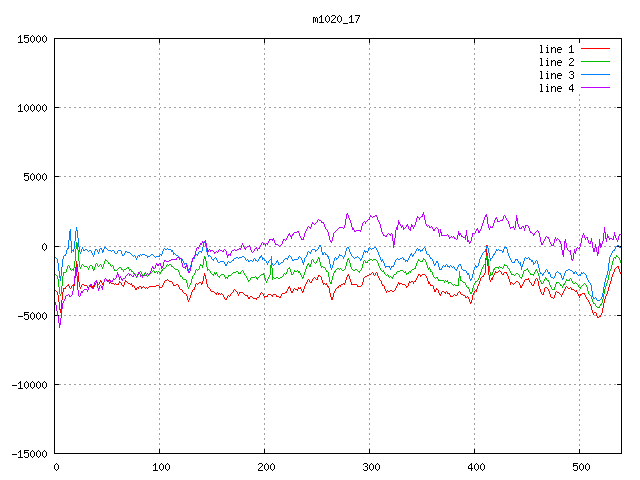Click the y-axis label 10000
This screenshot has height=480, width=640.
(x=32, y=108)
